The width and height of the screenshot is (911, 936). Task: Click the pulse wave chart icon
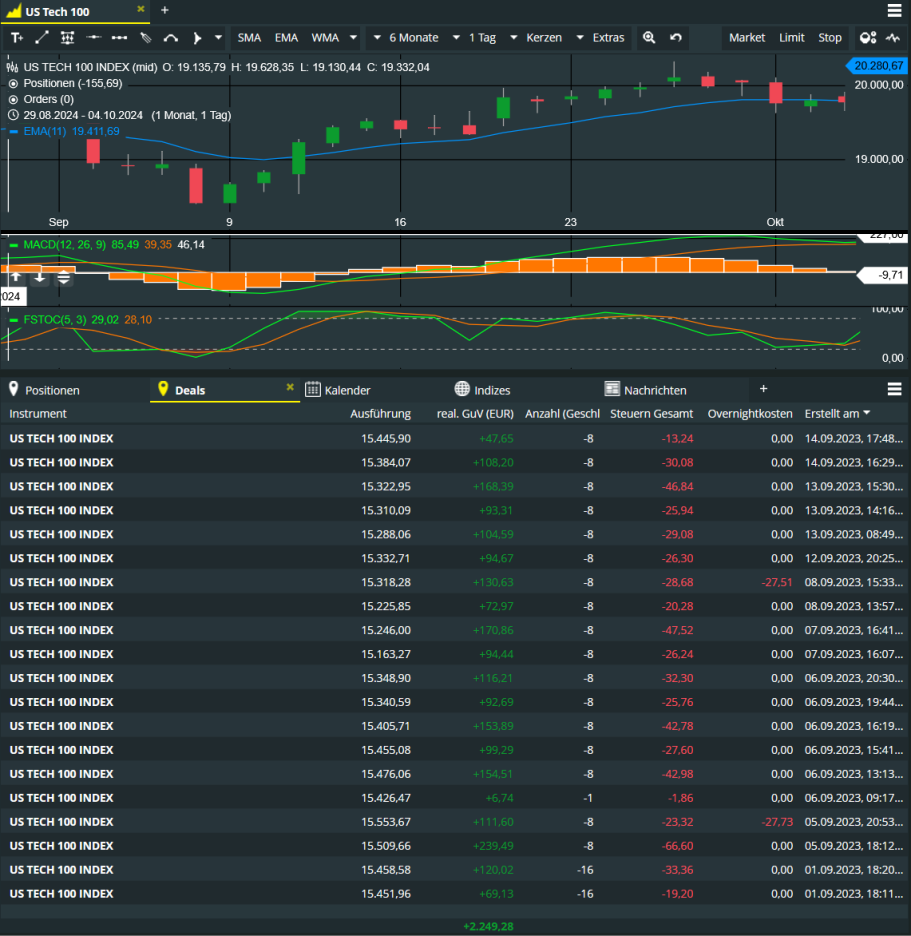[x=893, y=38]
